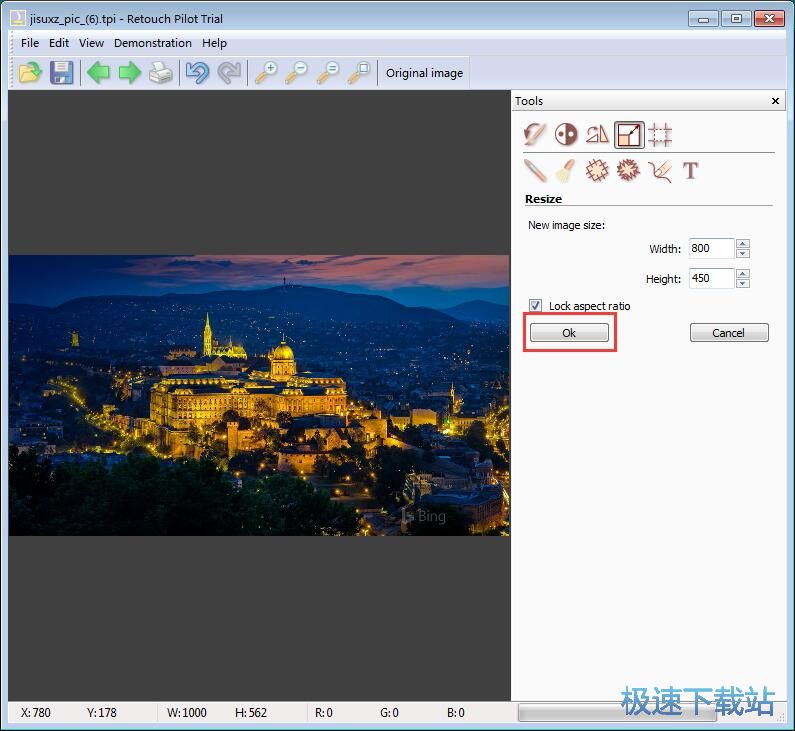Select the finger smudge deformation tool
Viewport: 795px width, 731px height.
coord(660,171)
